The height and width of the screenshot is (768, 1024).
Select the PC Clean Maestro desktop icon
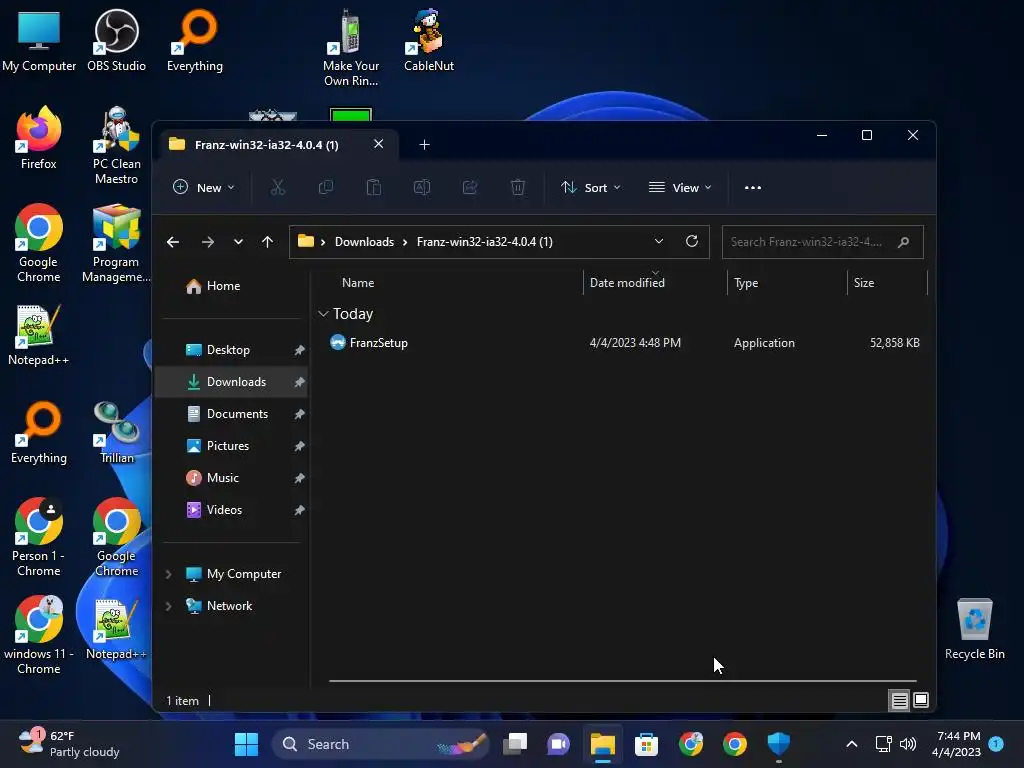pos(116,146)
